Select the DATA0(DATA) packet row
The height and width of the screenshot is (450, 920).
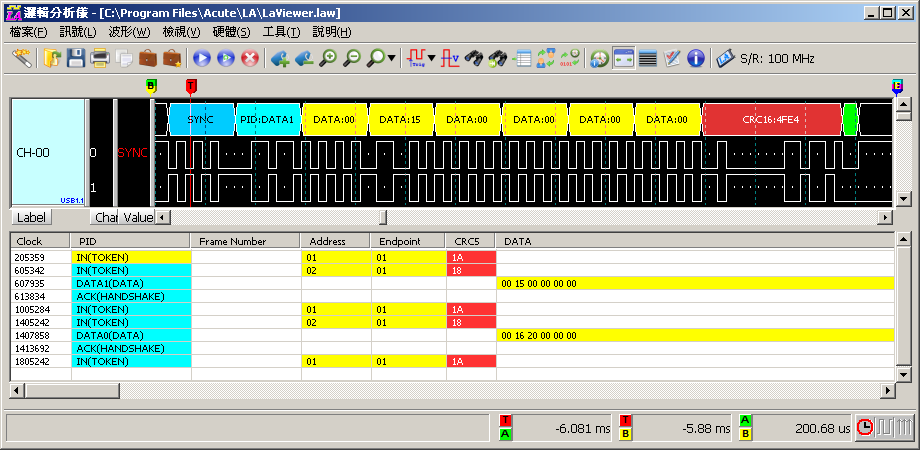click(452, 335)
